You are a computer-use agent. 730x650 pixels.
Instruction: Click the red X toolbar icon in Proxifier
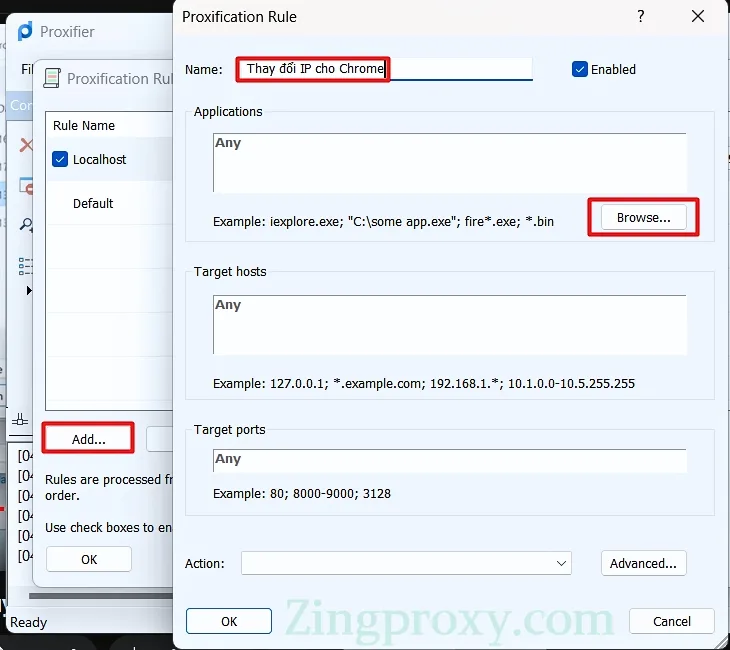coord(26,145)
